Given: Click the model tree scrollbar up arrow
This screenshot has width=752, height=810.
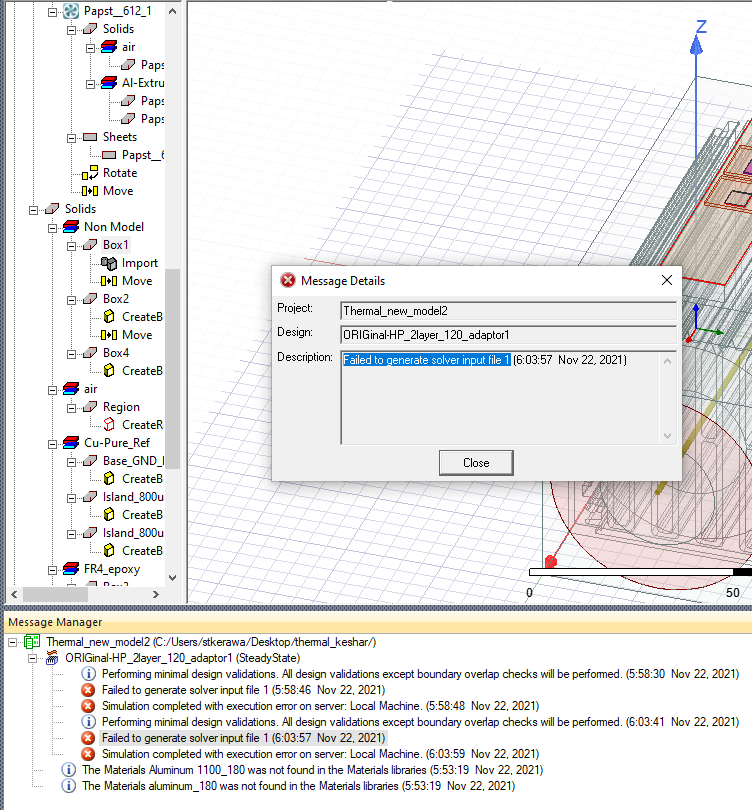Looking at the screenshot, I should point(172,11).
